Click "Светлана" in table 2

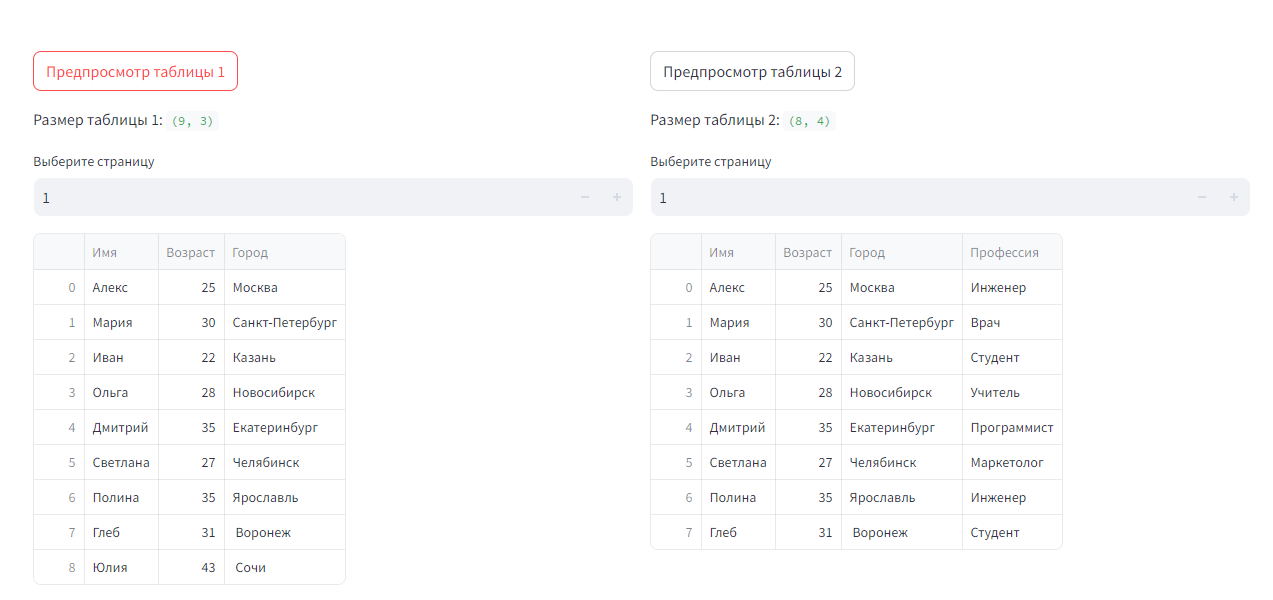coord(738,462)
